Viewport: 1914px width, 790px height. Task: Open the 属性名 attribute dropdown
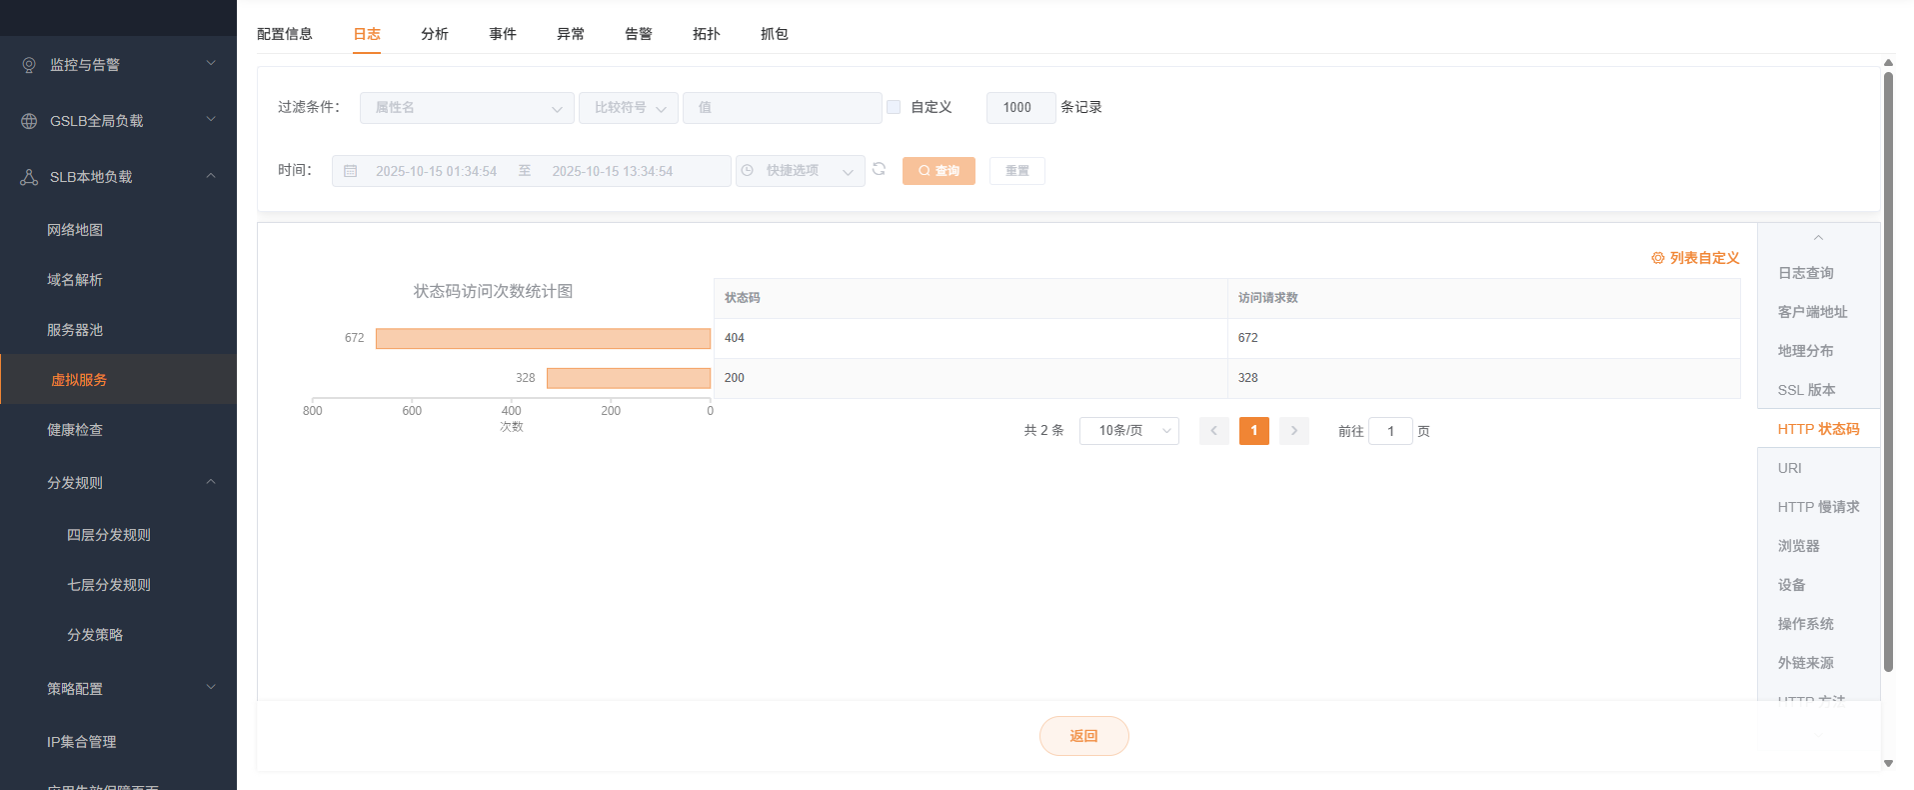click(467, 108)
